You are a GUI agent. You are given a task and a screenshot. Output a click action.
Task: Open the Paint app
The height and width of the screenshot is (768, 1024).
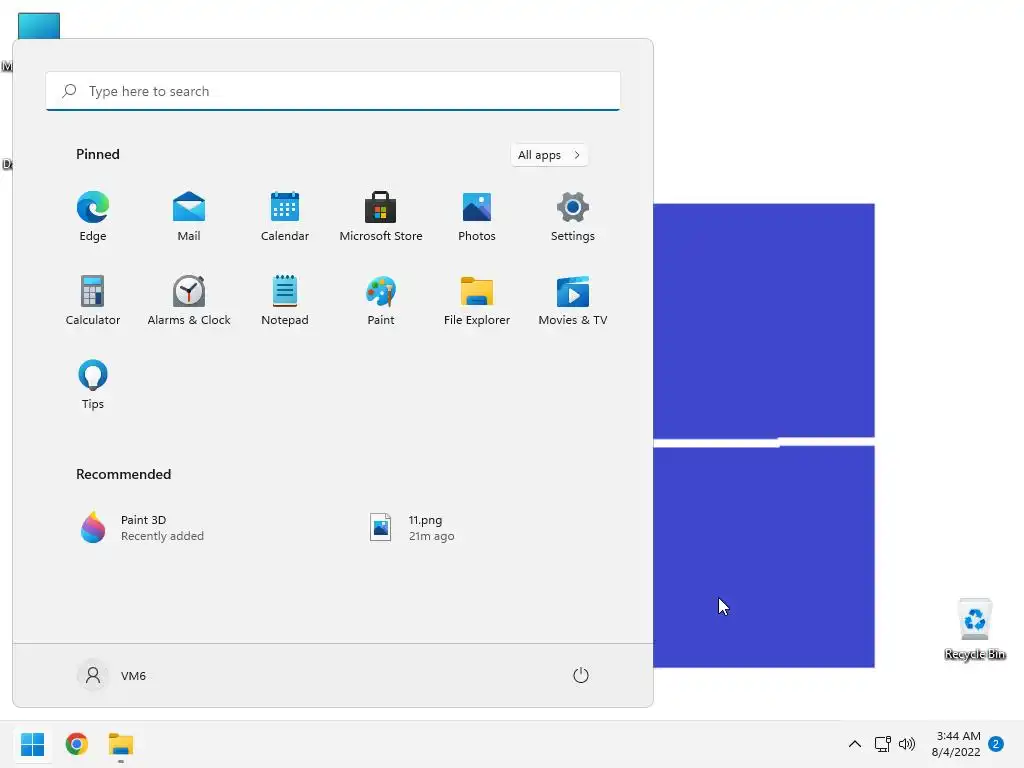coord(381,300)
